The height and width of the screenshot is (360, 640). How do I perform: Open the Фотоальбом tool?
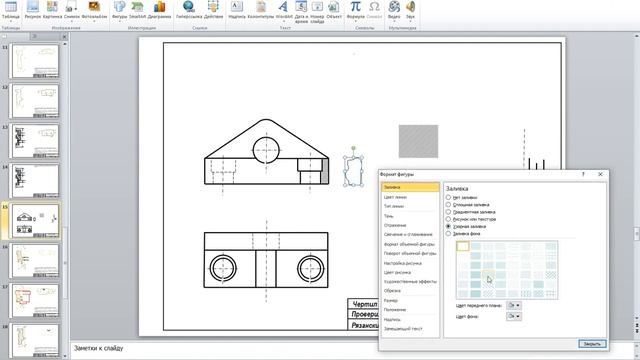pos(94,10)
